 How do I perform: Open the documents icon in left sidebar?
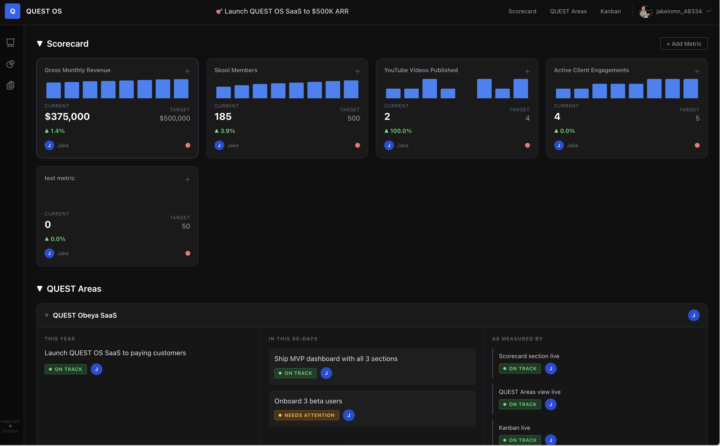tap(10, 85)
